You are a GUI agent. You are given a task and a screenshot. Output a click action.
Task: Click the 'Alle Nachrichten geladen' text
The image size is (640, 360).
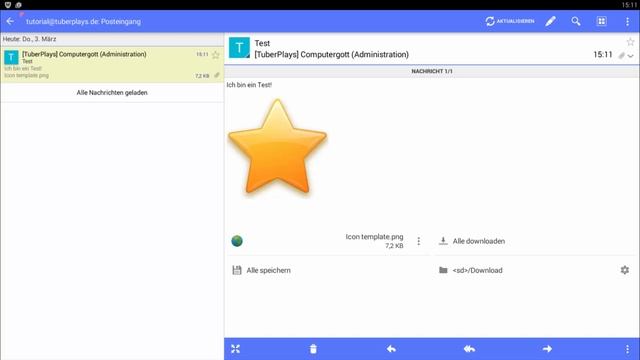pos(112,93)
